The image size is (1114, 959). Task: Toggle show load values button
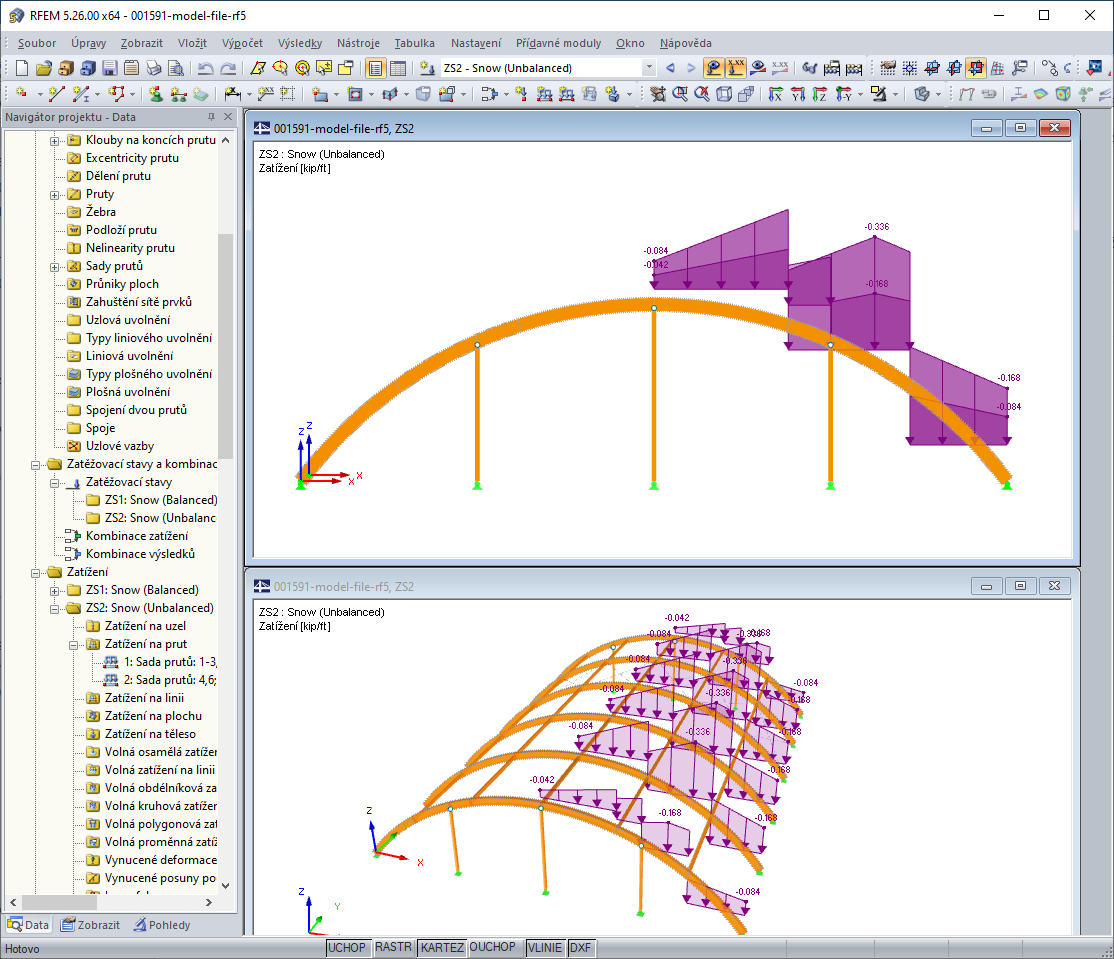pos(735,68)
